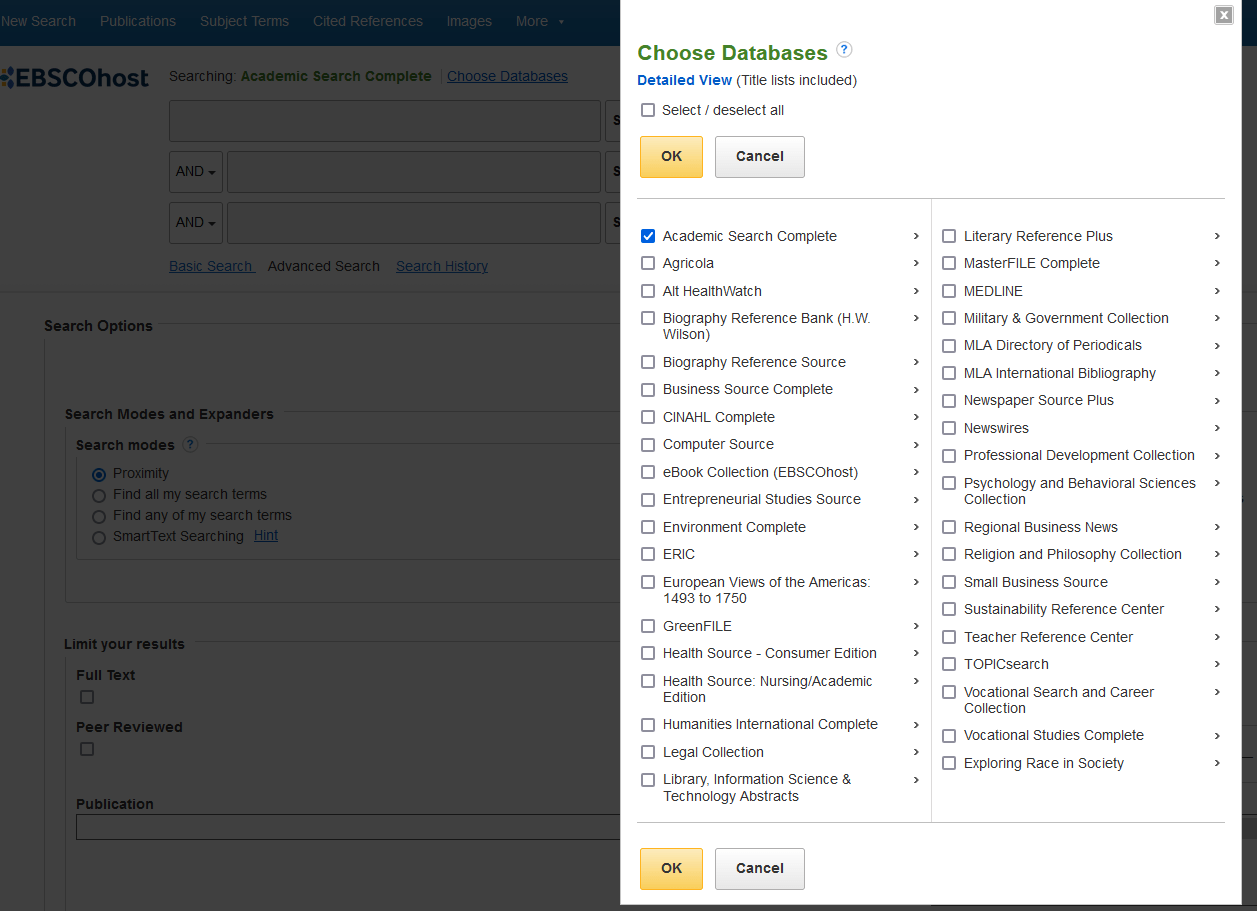The width and height of the screenshot is (1257, 911).
Task: Show details arrow for Computer Source
Action: pos(916,444)
